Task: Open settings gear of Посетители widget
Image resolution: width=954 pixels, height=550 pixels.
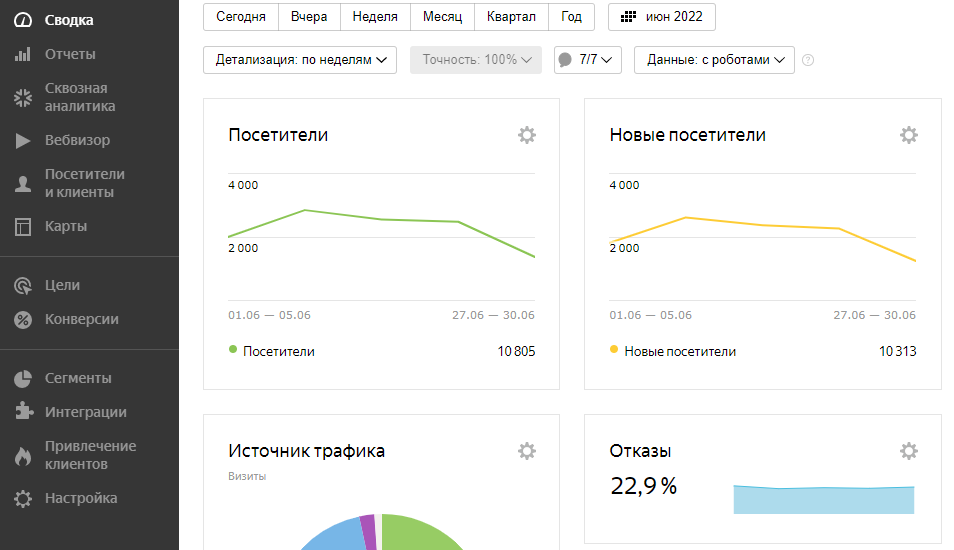Action: click(x=526, y=134)
